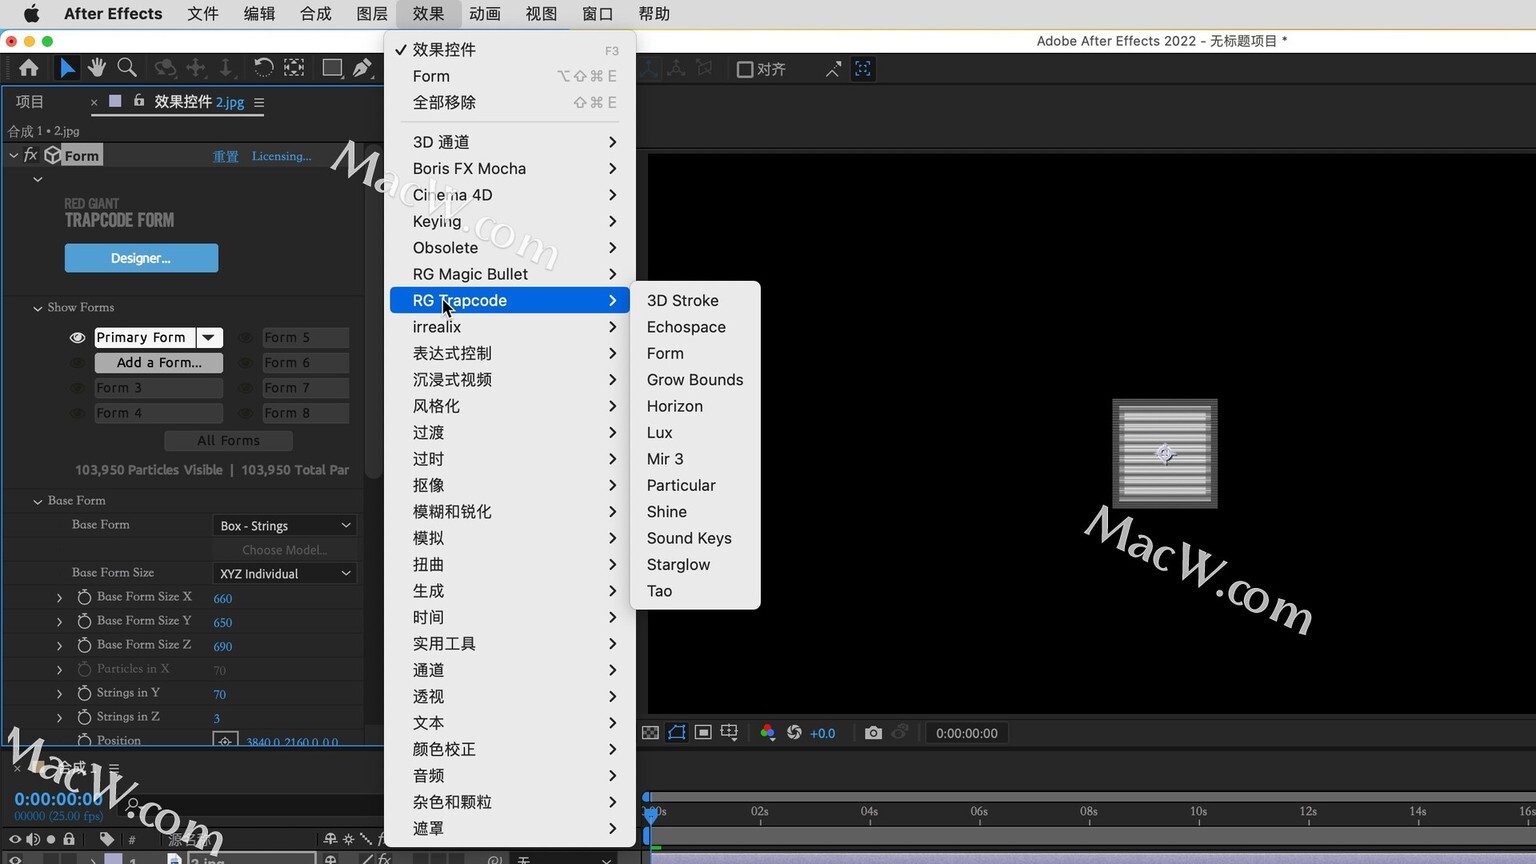Select 全部移除 in the effects menu
This screenshot has width=1536, height=864.
[x=510, y=103]
